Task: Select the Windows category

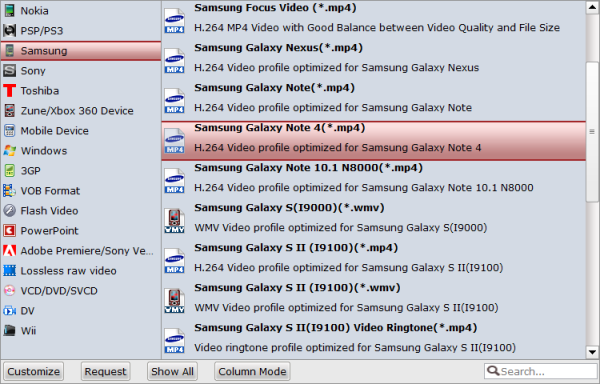Action: 81,151
